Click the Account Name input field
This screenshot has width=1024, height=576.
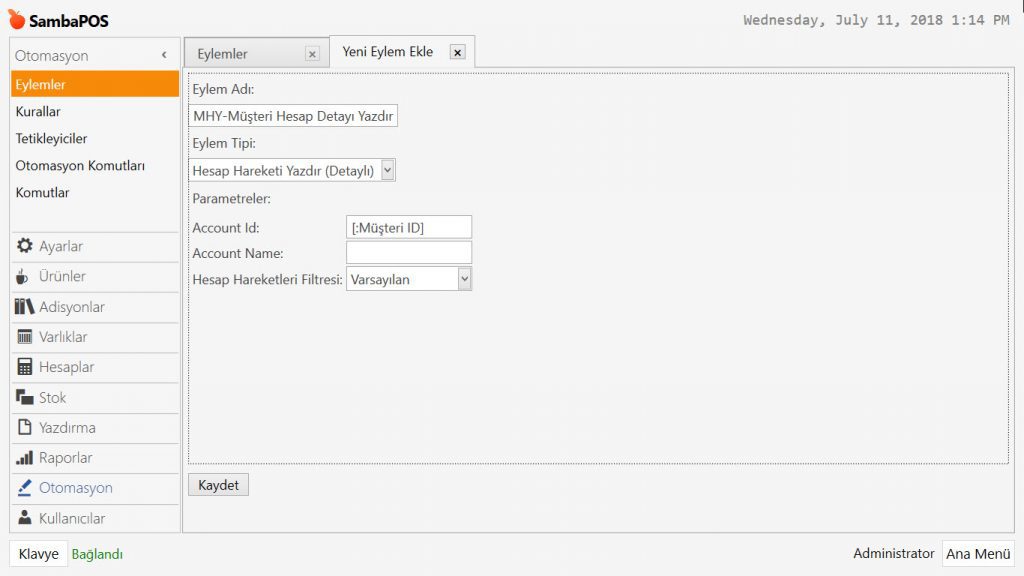(409, 253)
